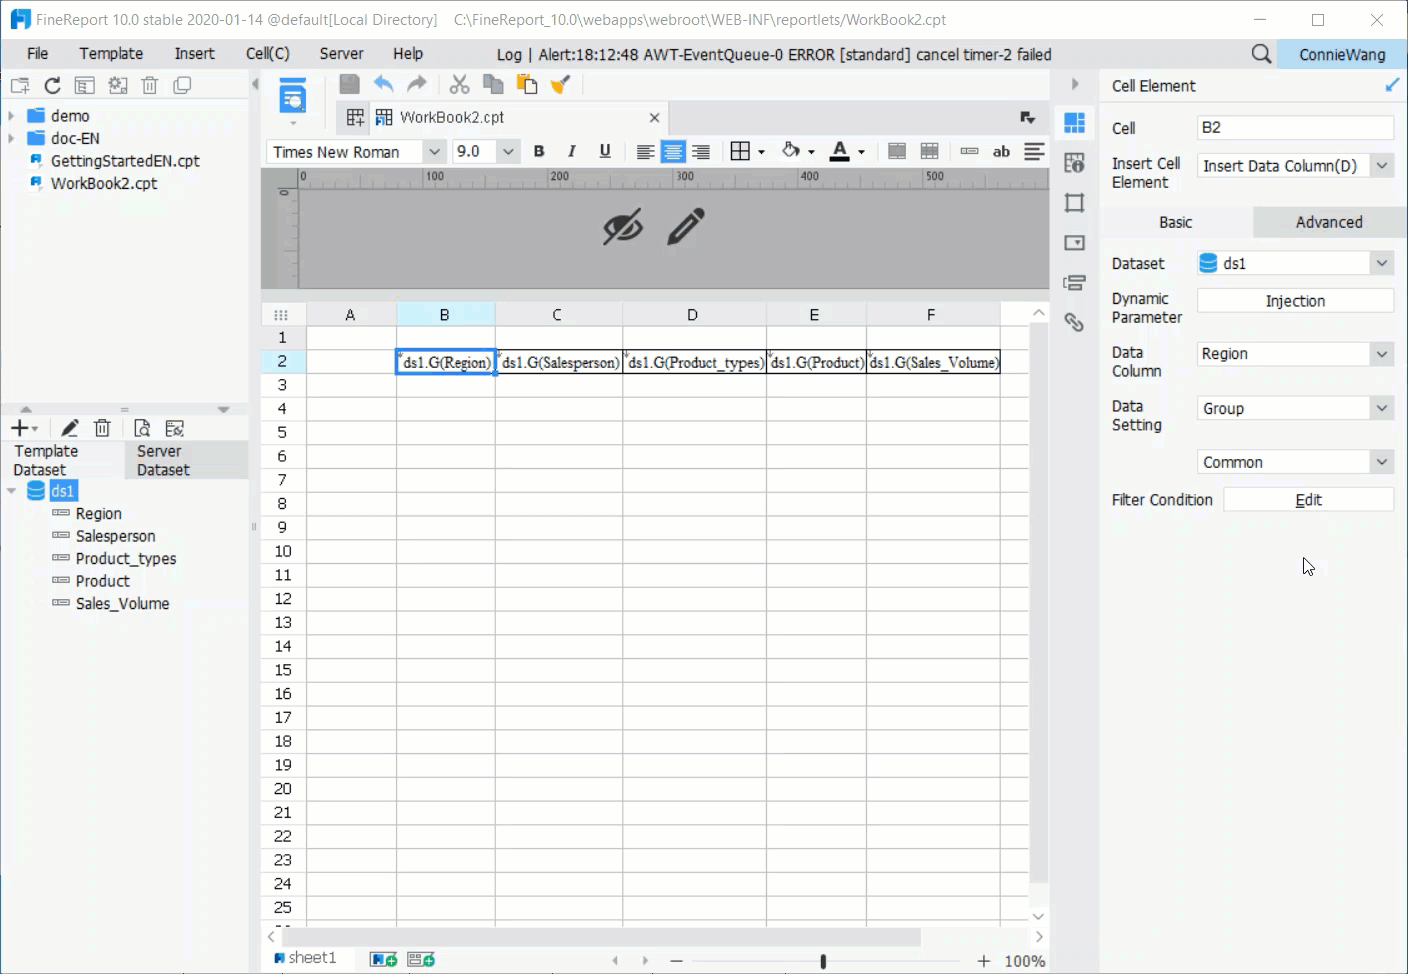Viewport: 1408px width, 974px height.
Task: Select cell C2 ds1.G(Salesperson)
Action: [559, 362]
